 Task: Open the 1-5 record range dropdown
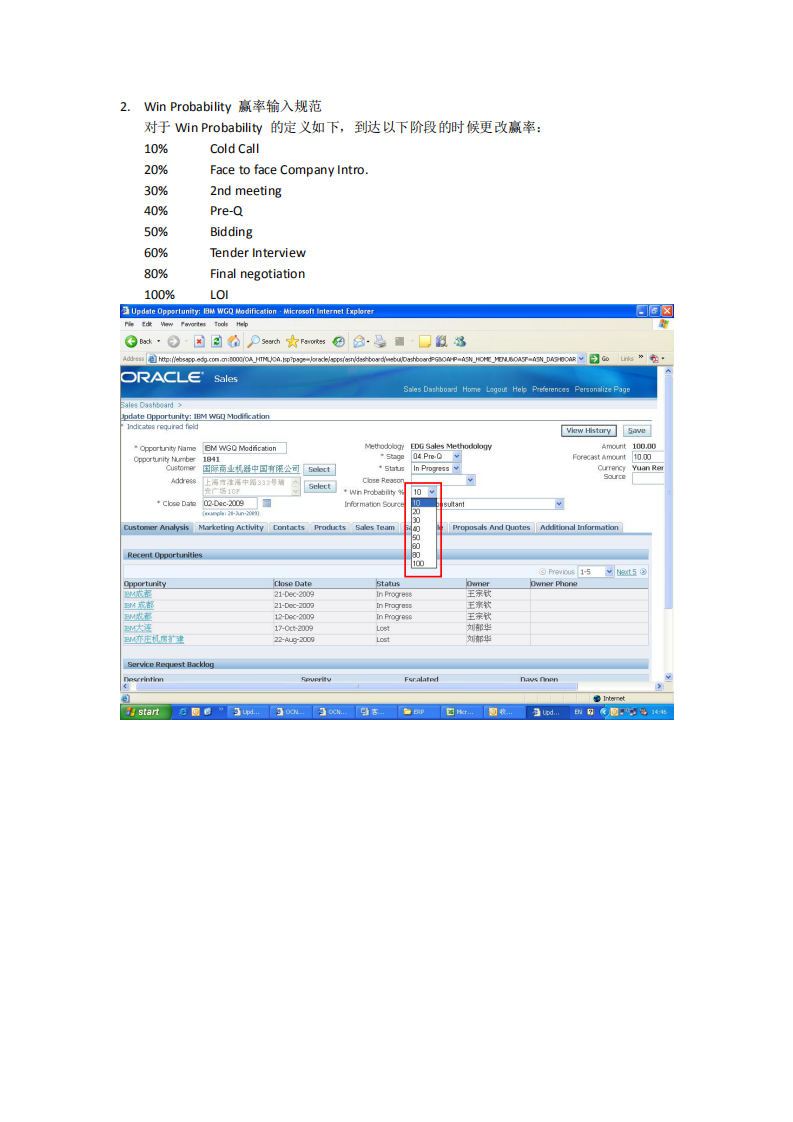tap(609, 572)
